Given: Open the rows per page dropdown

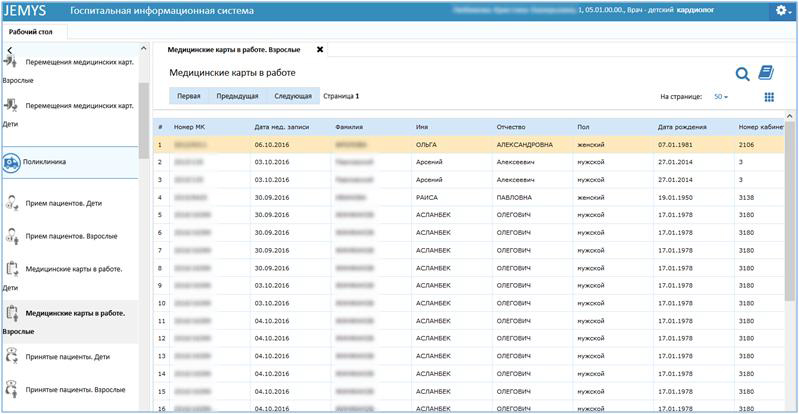Looking at the screenshot, I should [720, 97].
